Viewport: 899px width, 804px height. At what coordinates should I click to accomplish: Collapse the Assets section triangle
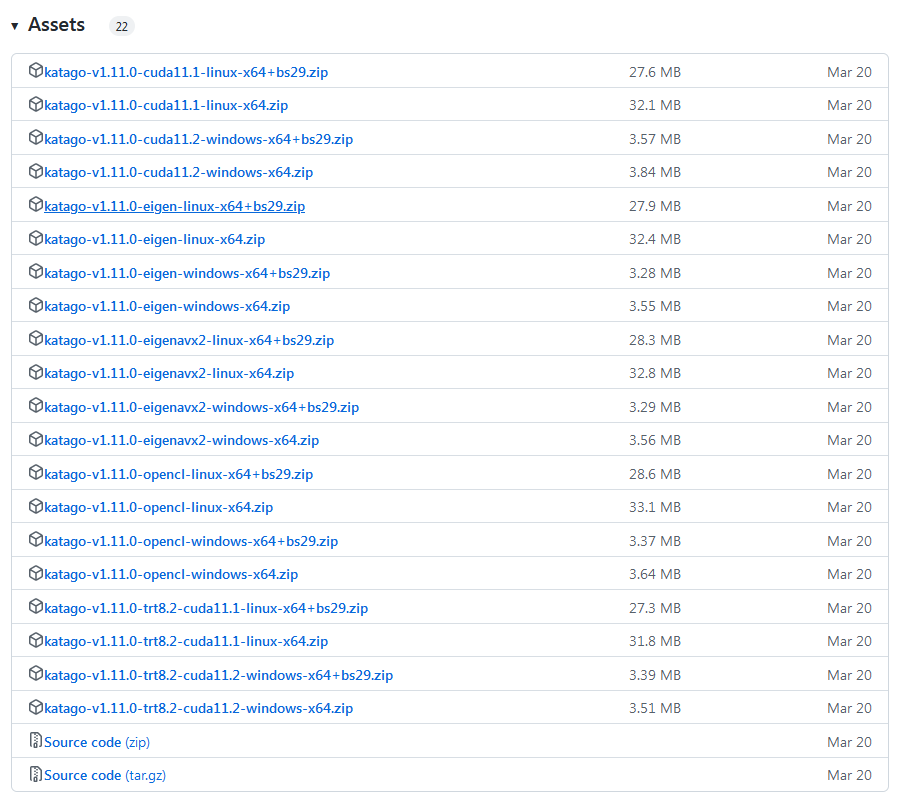[x=15, y=26]
